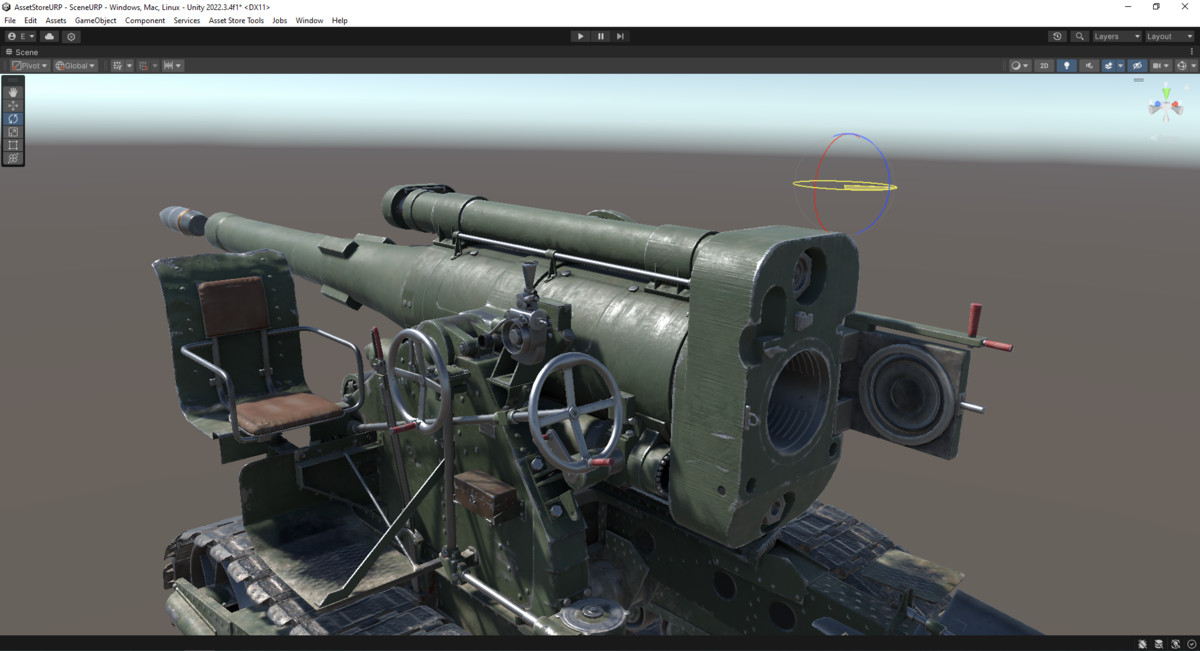Click the Search icon near Layers

tap(1079, 36)
